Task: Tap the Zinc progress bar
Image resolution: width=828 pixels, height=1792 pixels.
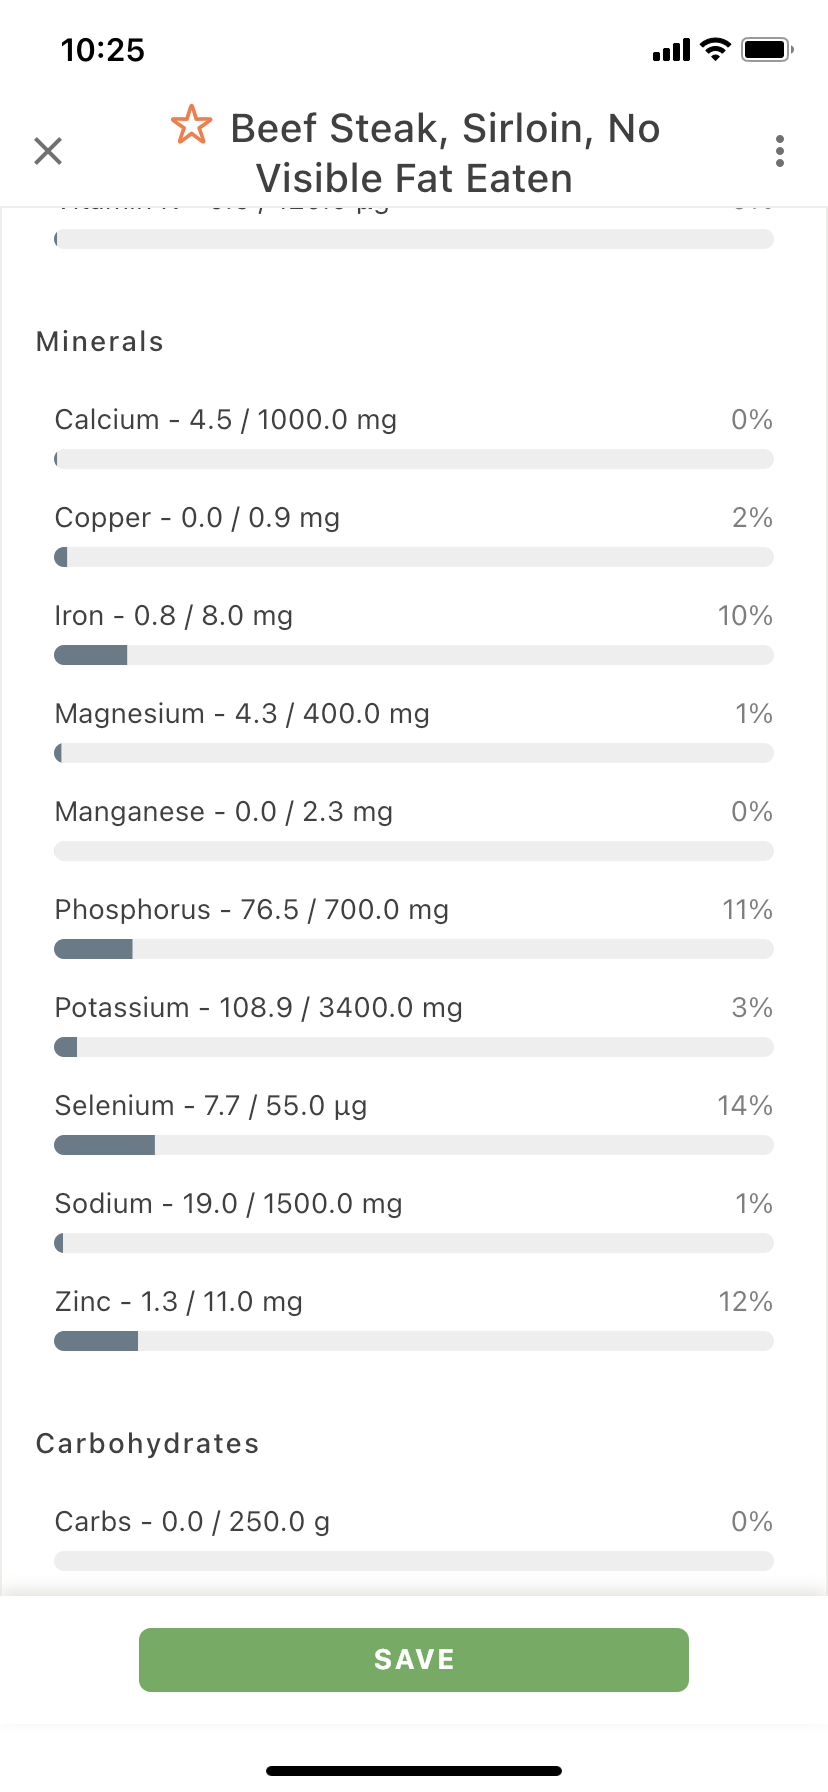Action: [414, 1341]
